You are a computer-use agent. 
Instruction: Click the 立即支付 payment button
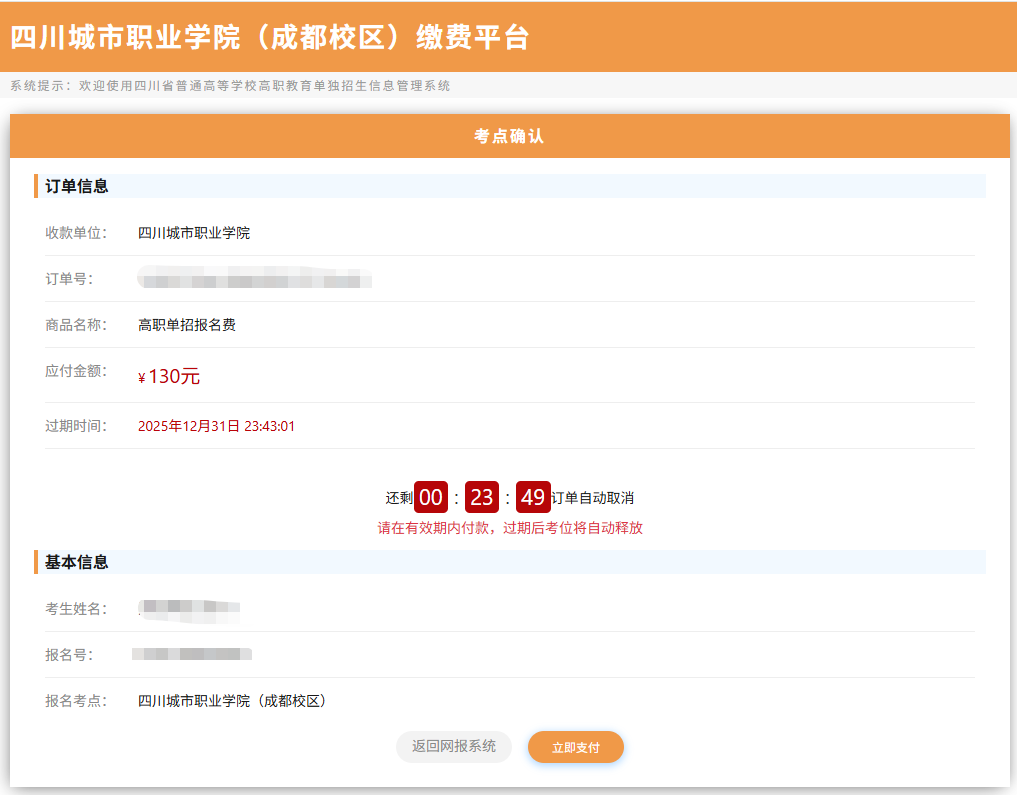point(575,747)
